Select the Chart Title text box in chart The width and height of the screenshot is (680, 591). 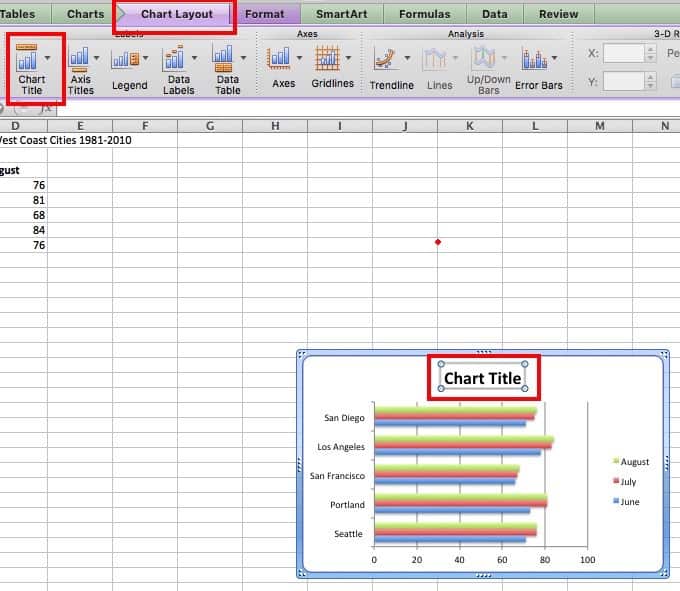(x=483, y=378)
